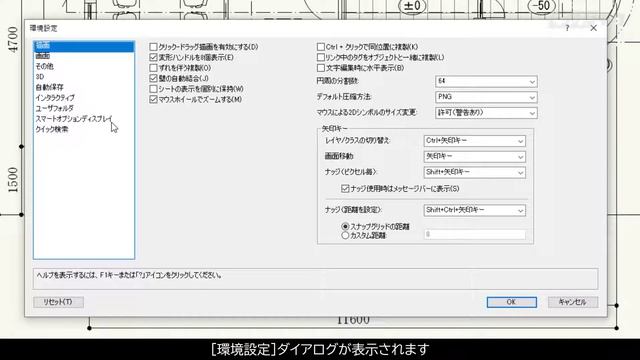The image size is (640, 360).
Task: Close the 環境設定 dialog with X
Action: pyautogui.click(x=593, y=28)
